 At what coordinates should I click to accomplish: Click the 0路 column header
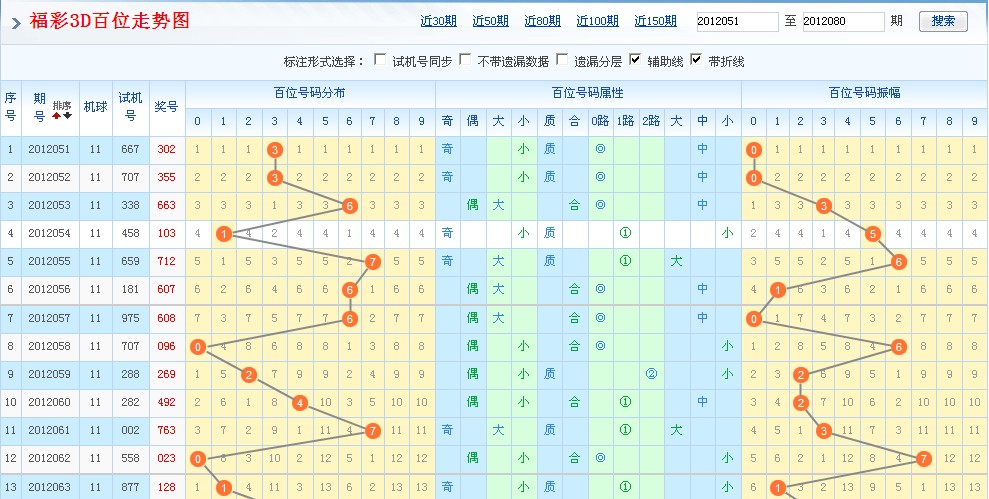(x=600, y=121)
